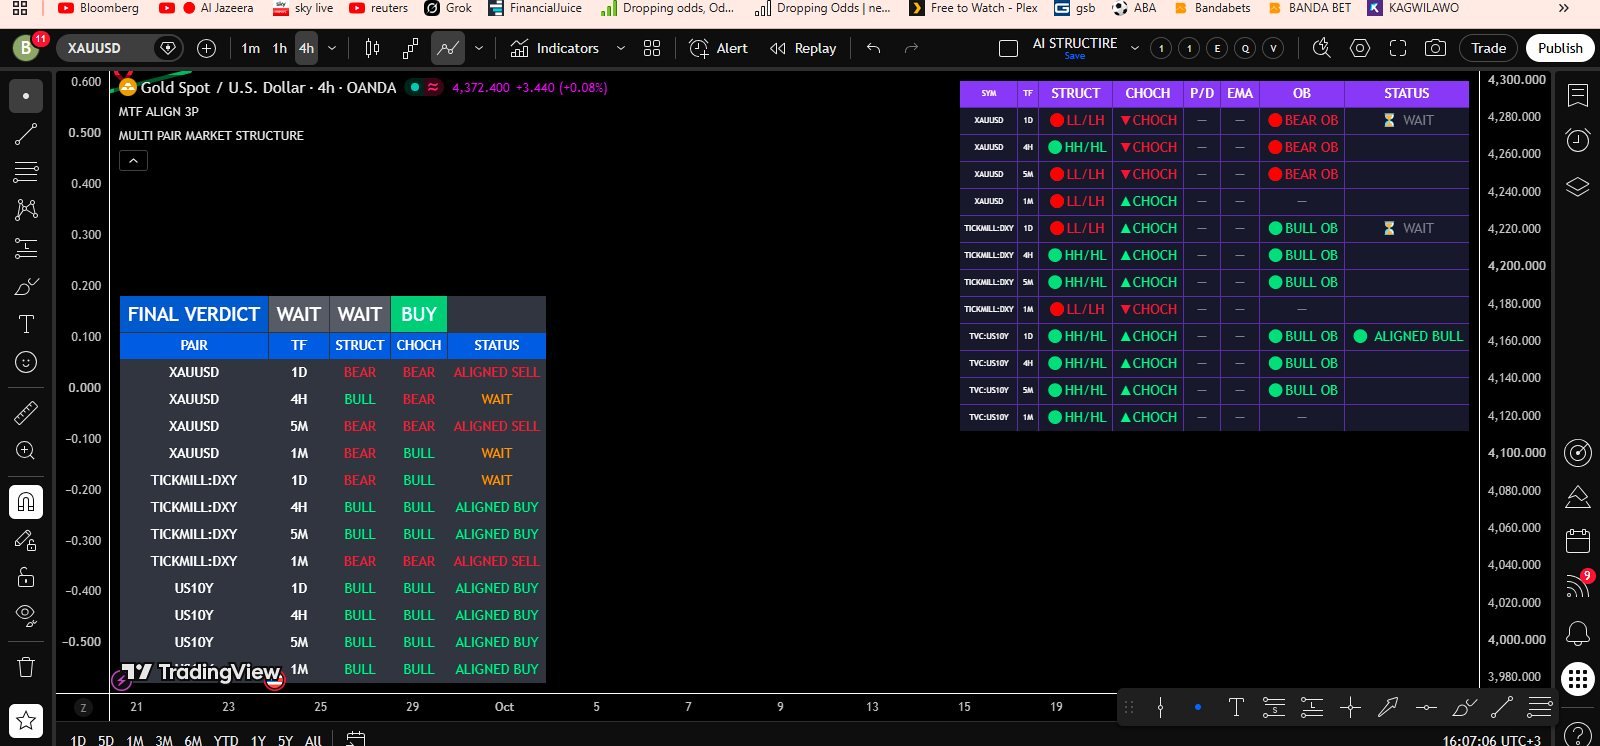Open notifications bell in right sidebar
Image resolution: width=1600 pixels, height=746 pixels.
point(1578,633)
